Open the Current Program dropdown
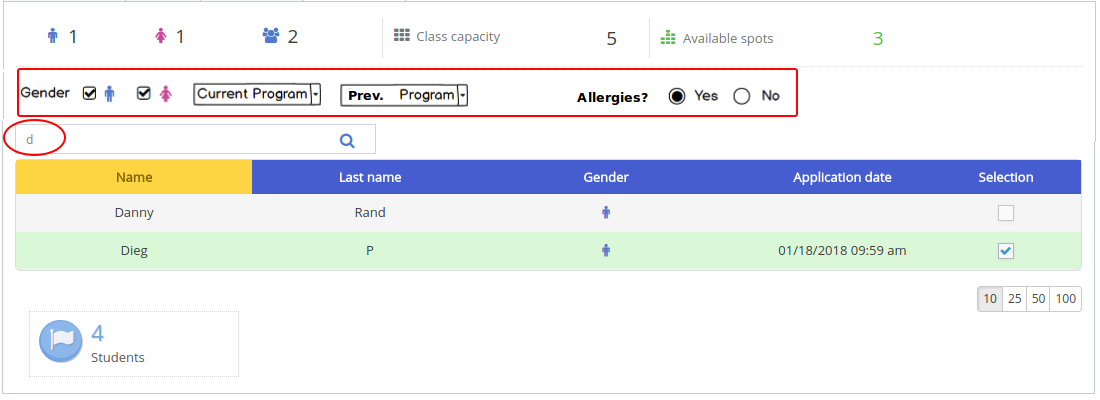The width and height of the screenshot is (1100, 400). click(257, 94)
